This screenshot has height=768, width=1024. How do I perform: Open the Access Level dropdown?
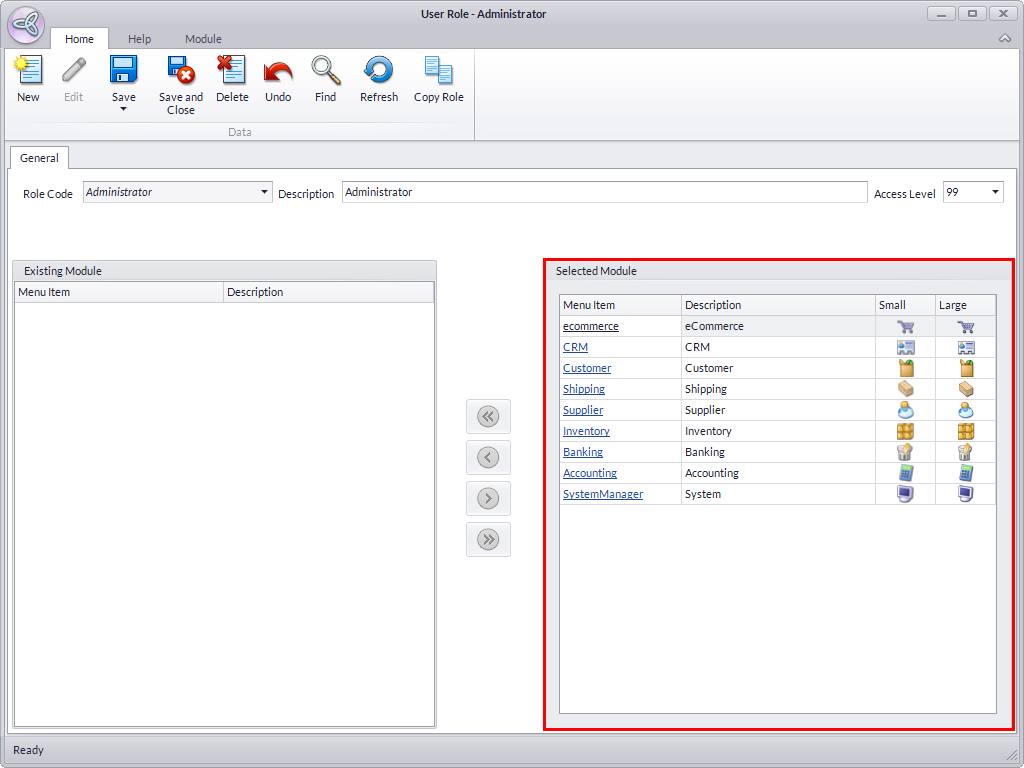pyautogui.click(x=995, y=192)
